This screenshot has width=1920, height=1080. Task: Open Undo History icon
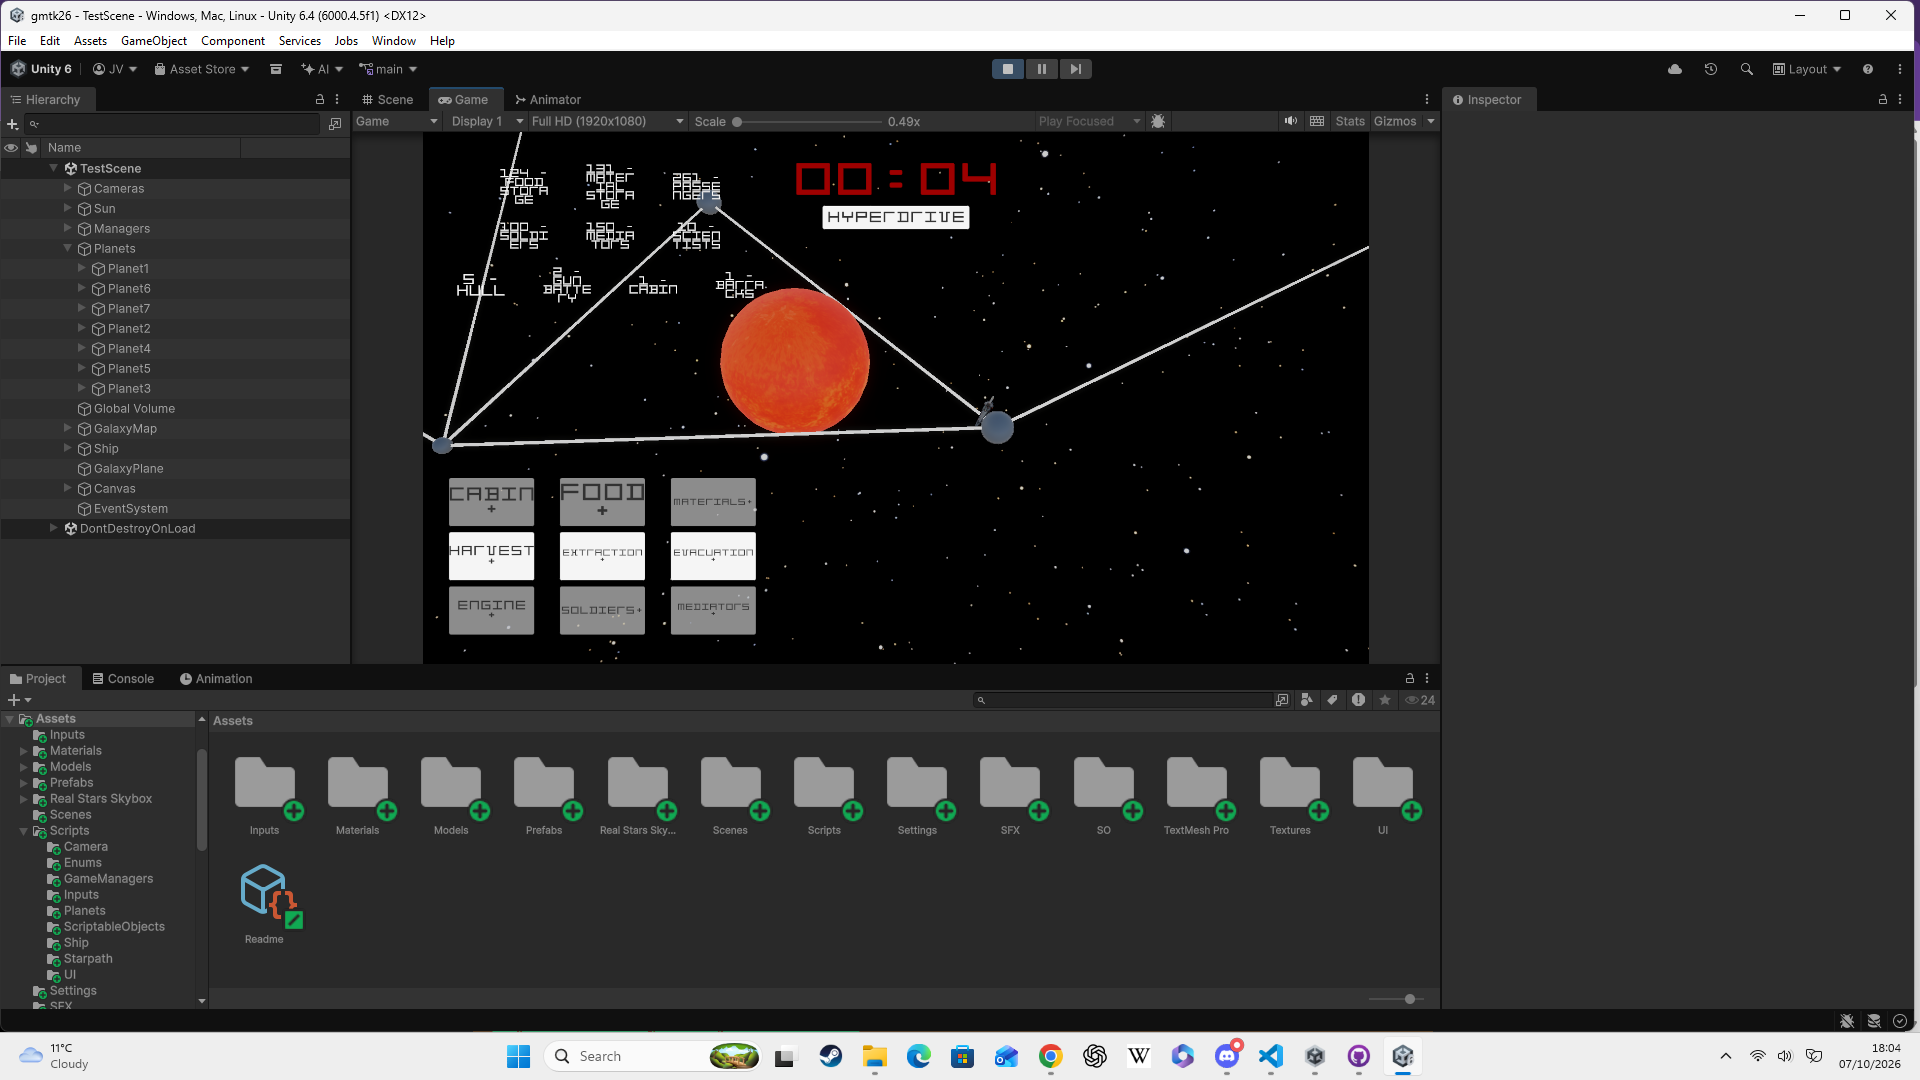pyautogui.click(x=1711, y=69)
